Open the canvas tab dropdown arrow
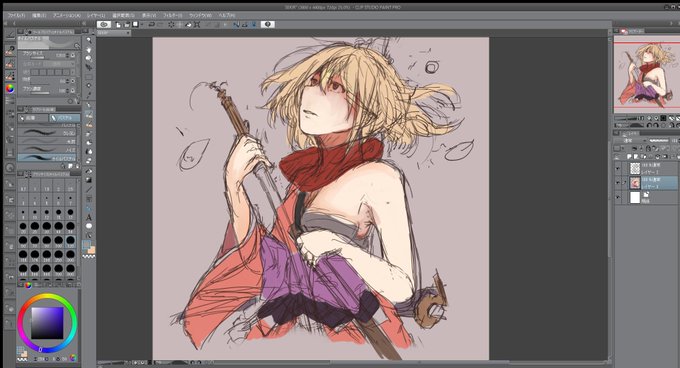Image resolution: width=680 pixels, height=368 pixels. (x=128, y=33)
